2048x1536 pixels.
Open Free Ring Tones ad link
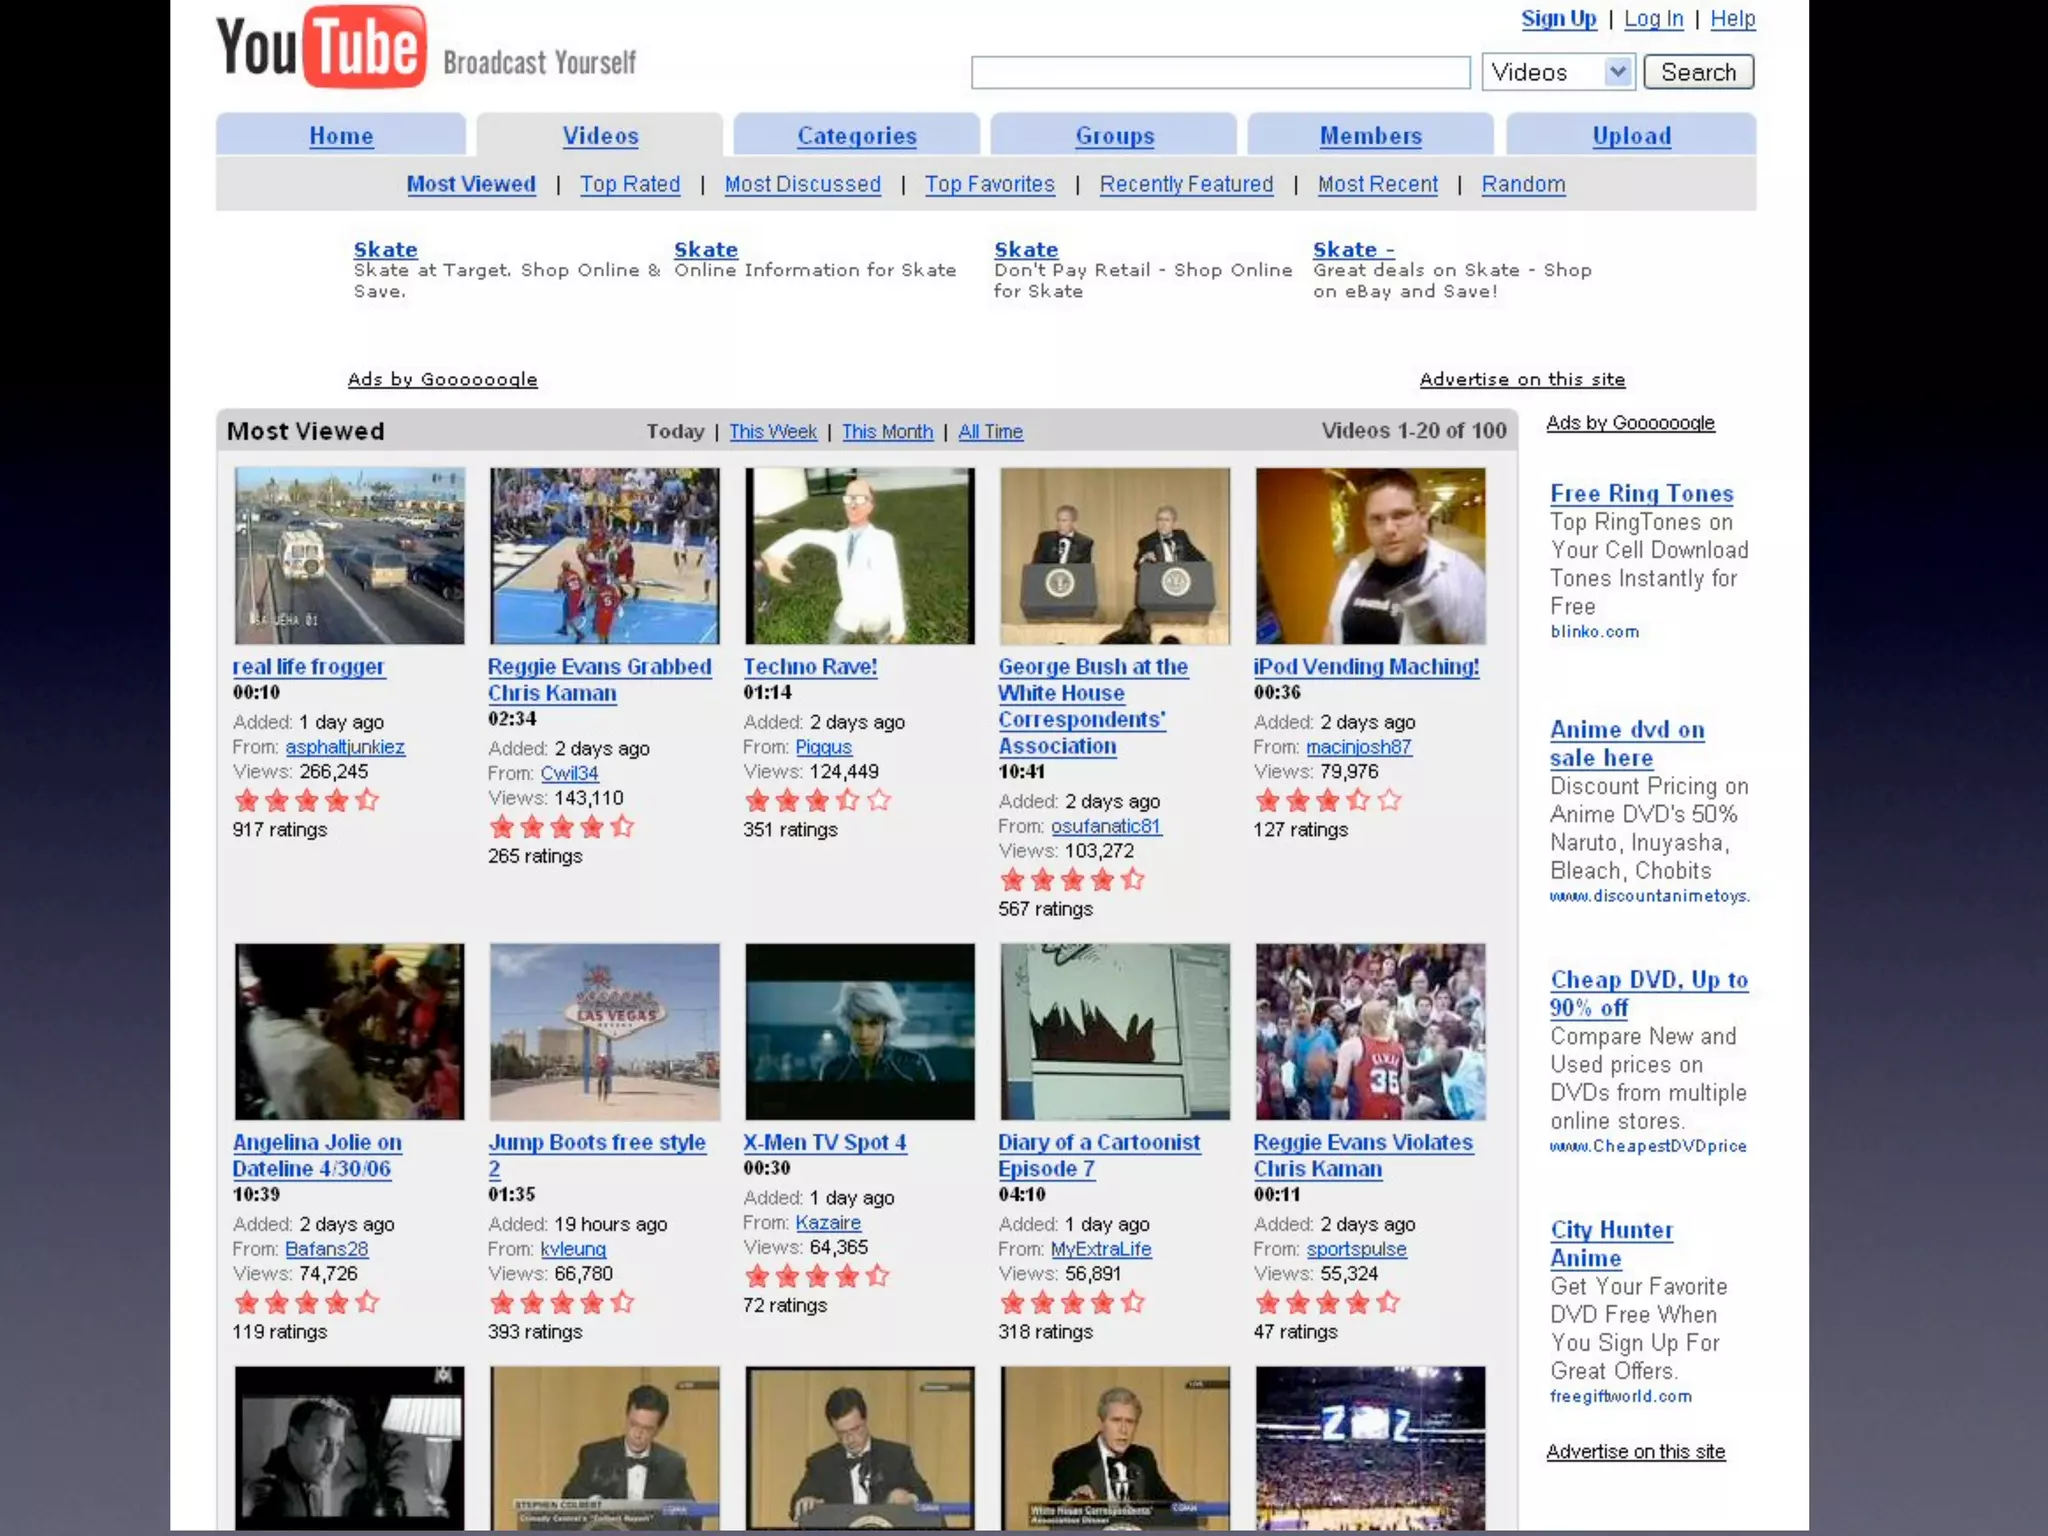click(x=1641, y=493)
